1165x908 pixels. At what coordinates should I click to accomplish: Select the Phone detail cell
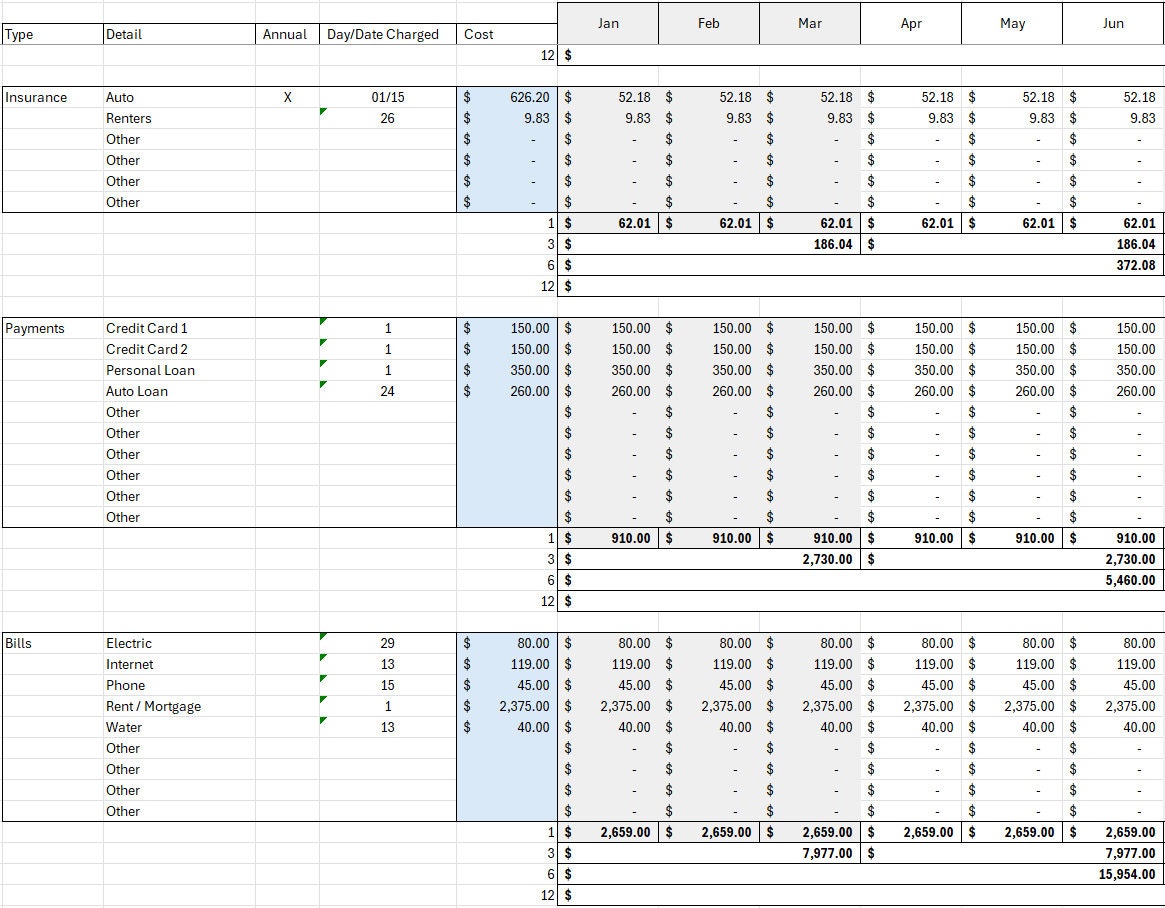pyautogui.click(x=179, y=685)
